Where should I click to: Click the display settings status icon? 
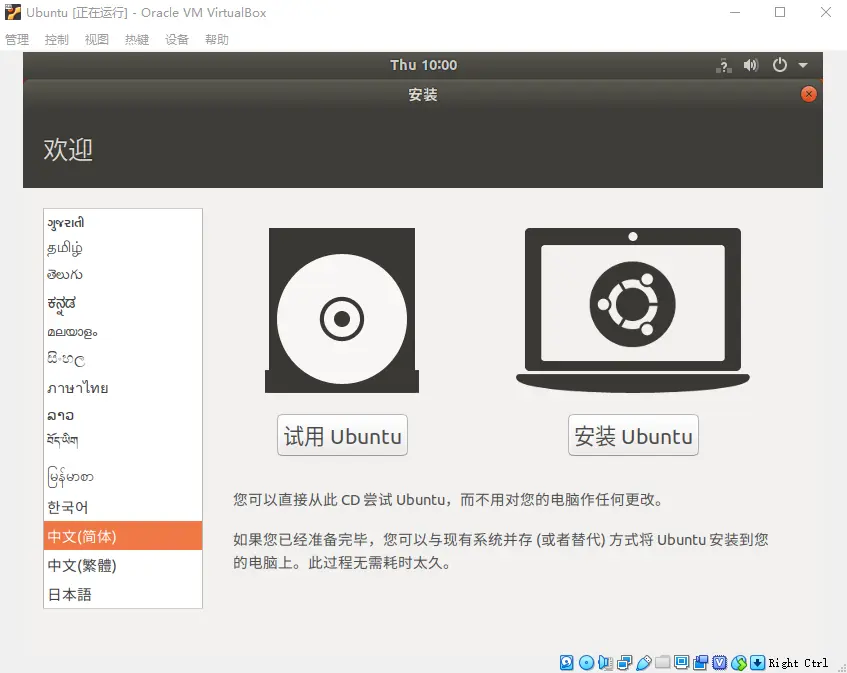(682, 662)
